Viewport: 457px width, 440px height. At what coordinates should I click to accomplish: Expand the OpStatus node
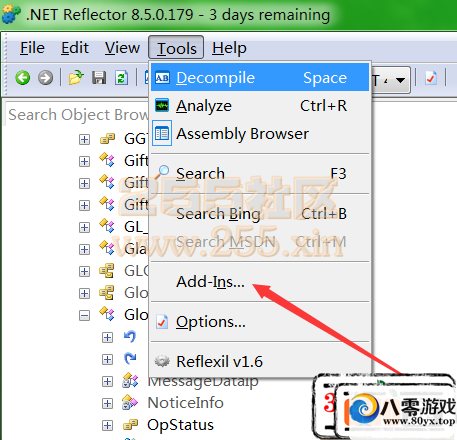point(107,425)
